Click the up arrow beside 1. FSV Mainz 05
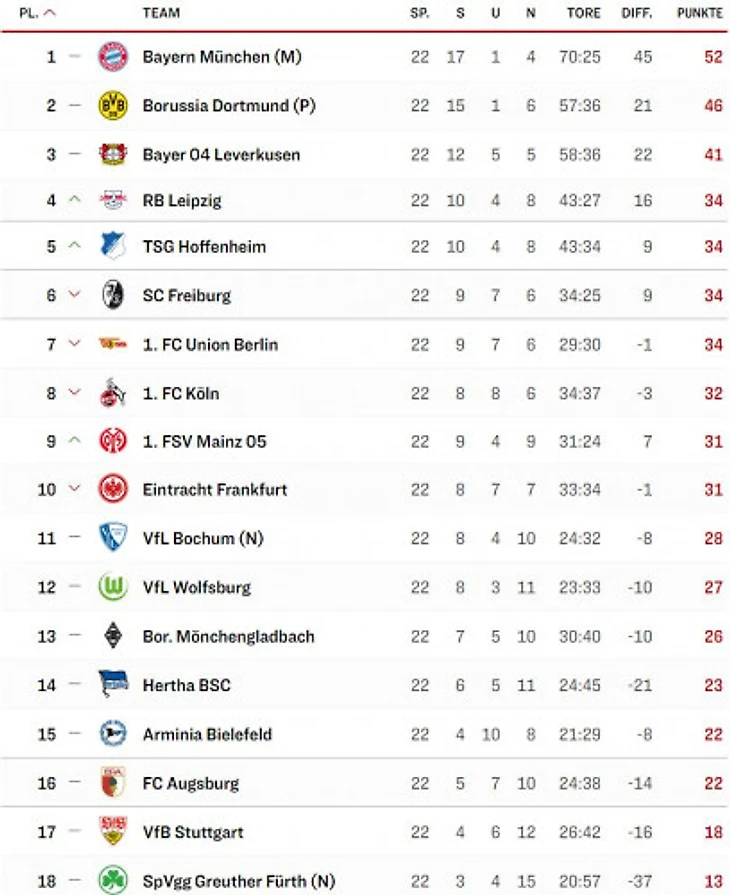730x895 pixels. pos(75,440)
